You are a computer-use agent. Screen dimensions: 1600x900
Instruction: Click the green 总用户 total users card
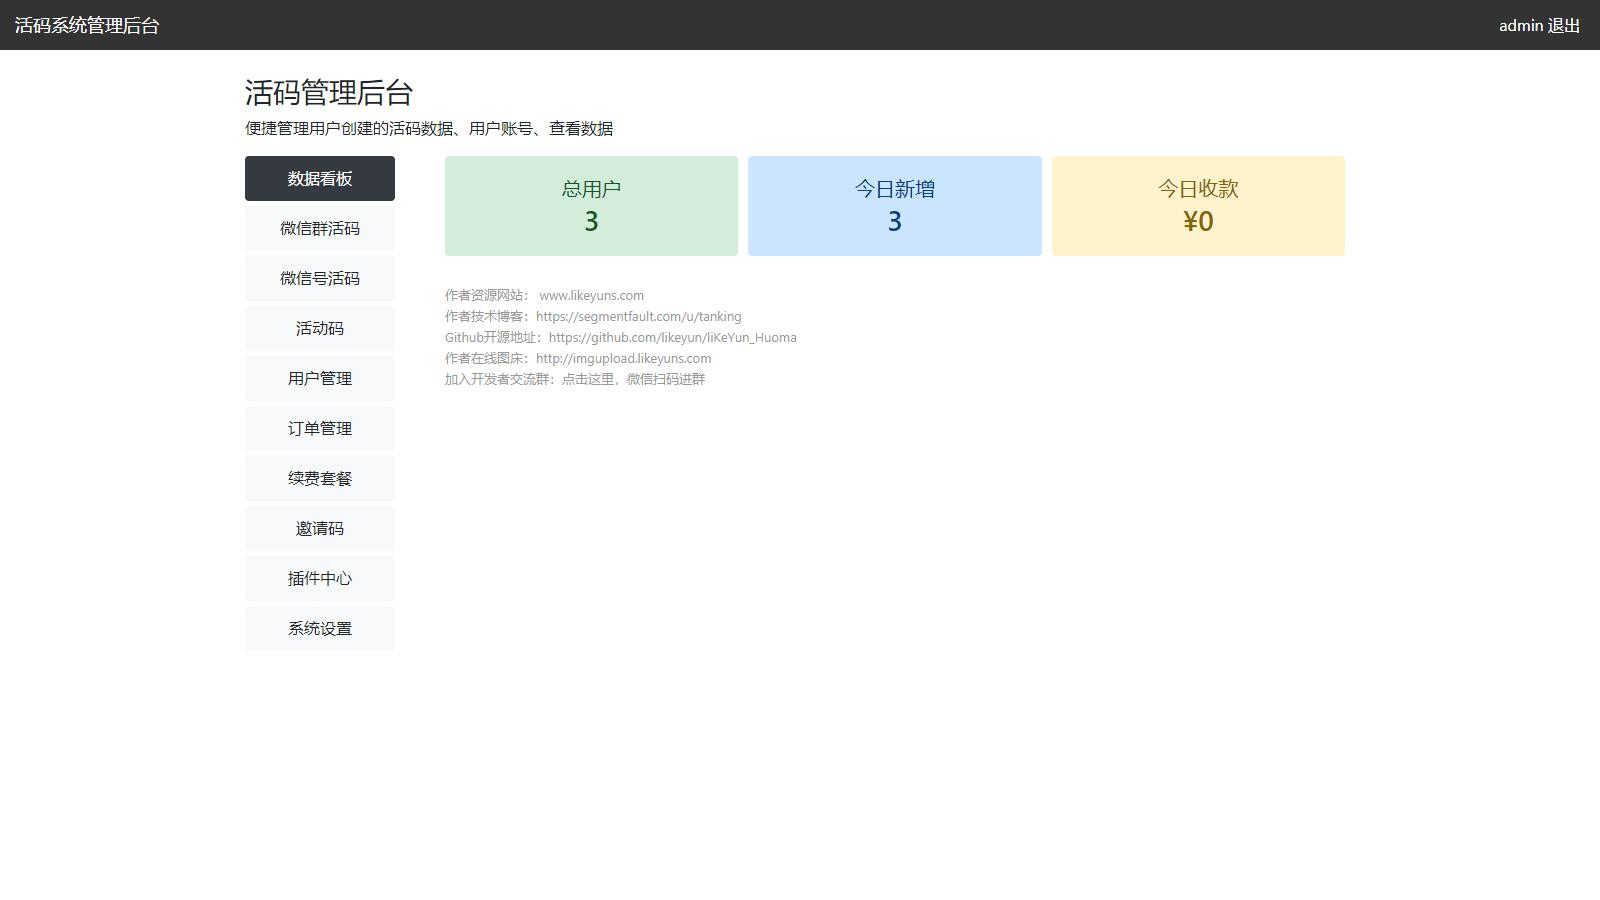click(x=591, y=206)
